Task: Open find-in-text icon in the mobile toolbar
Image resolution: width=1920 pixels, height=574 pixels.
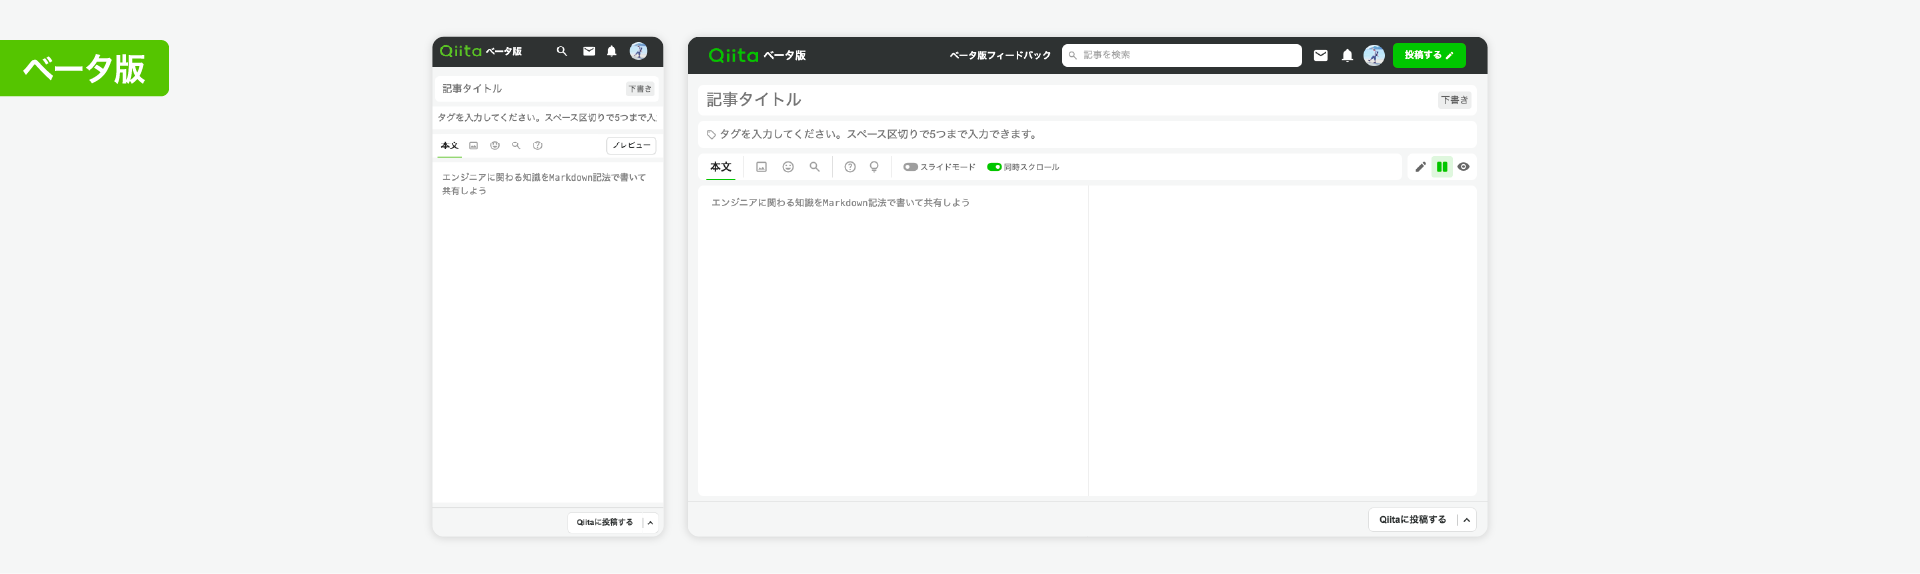Action: (x=516, y=146)
